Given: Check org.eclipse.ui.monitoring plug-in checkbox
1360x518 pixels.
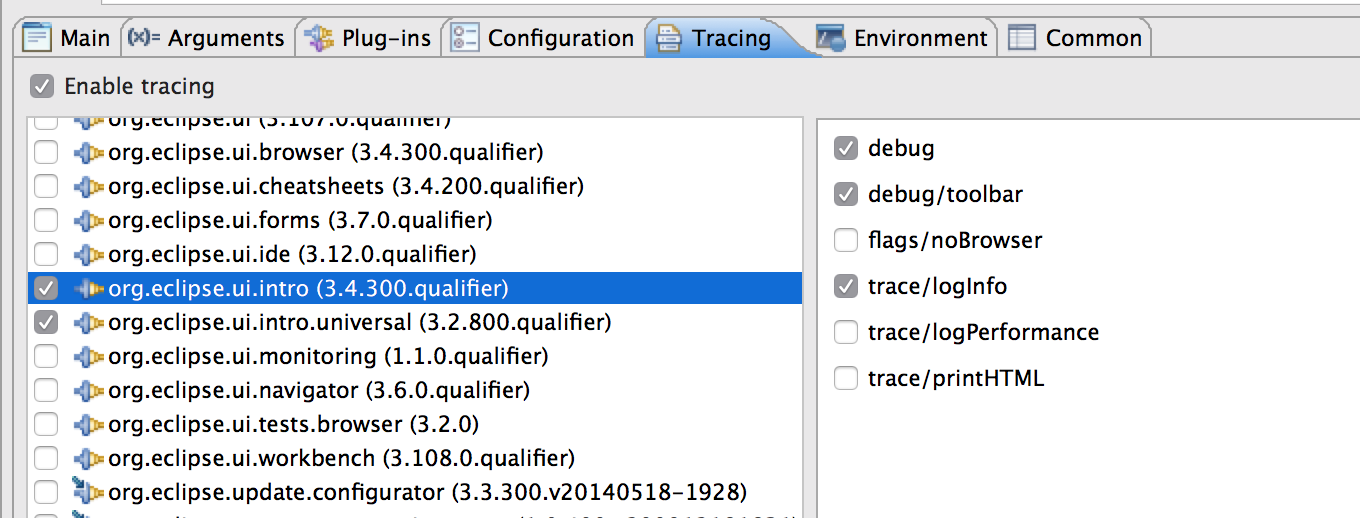Looking at the screenshot, I should [x=46, y=357].
